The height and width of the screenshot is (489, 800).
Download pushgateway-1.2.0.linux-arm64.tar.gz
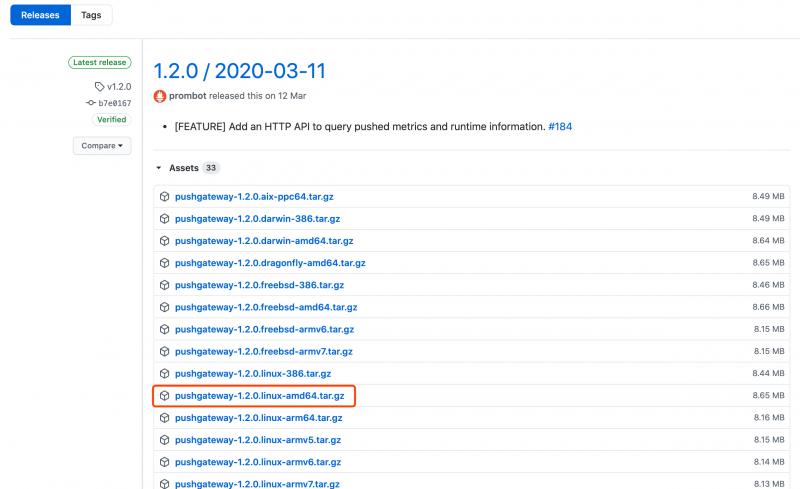coord(259,418)
